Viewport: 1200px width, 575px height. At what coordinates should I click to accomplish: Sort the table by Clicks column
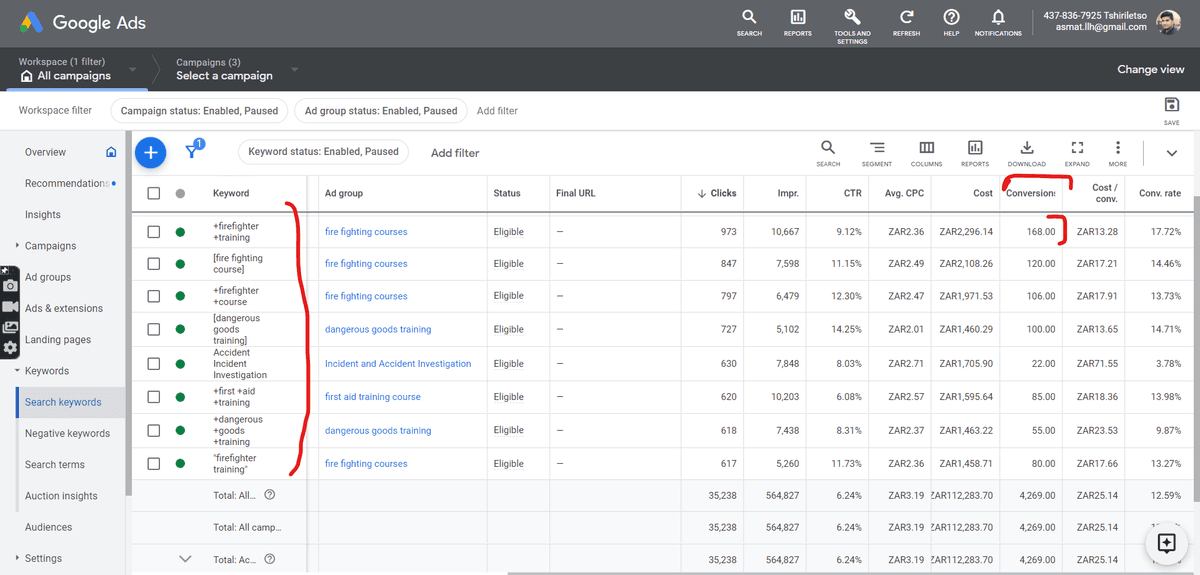point(716,193)
